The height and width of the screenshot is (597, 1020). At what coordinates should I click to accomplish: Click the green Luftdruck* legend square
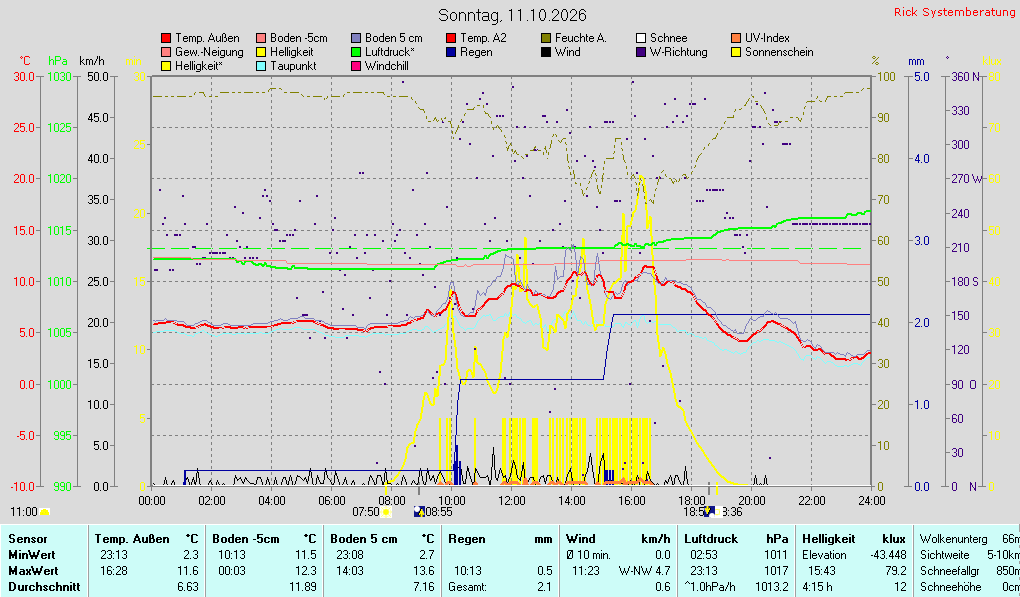point(356,52)
